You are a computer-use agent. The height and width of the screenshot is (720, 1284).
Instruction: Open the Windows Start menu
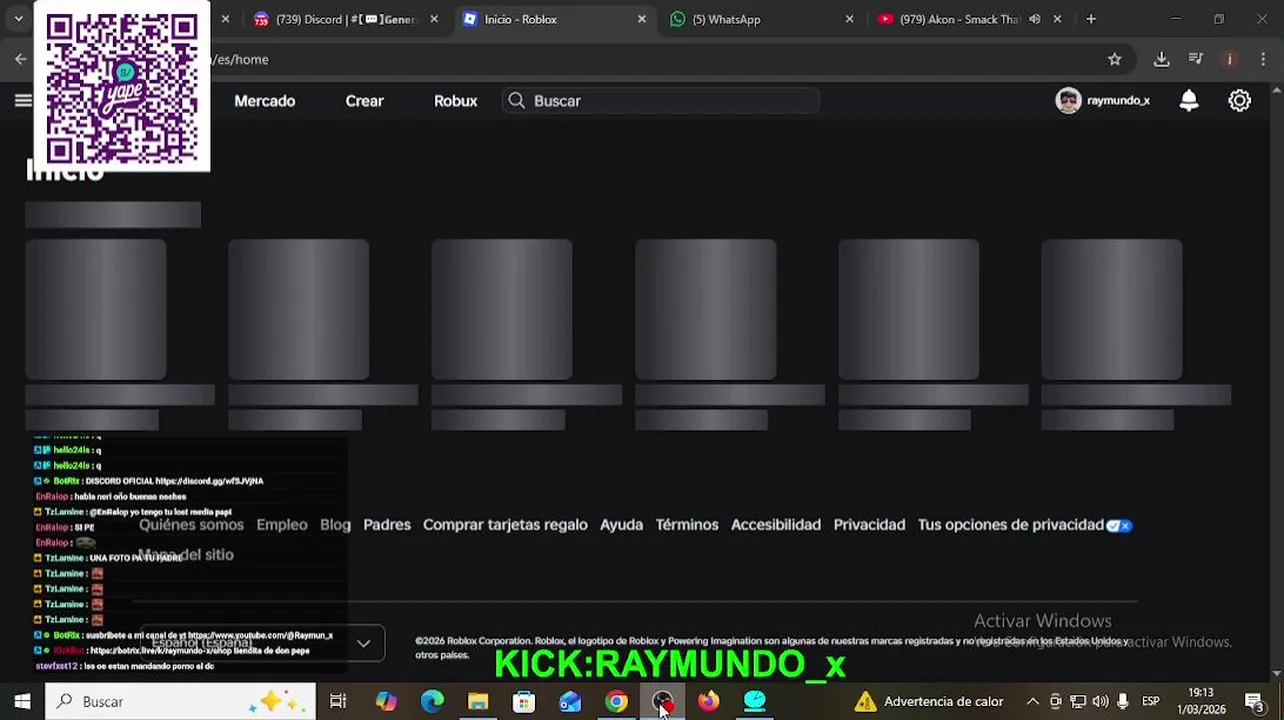tap(22, 701)
